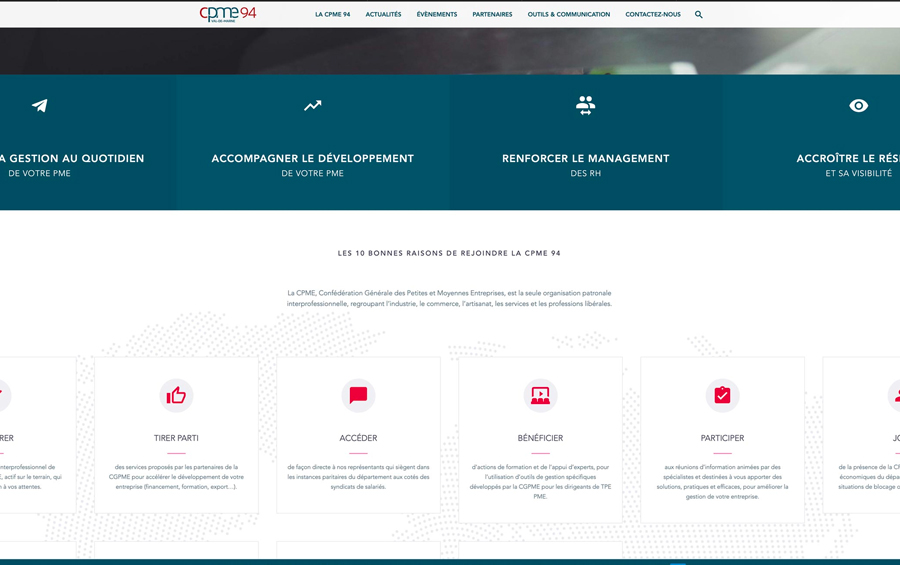
Task: Click the Accéder card title
Action: point(358,438)
